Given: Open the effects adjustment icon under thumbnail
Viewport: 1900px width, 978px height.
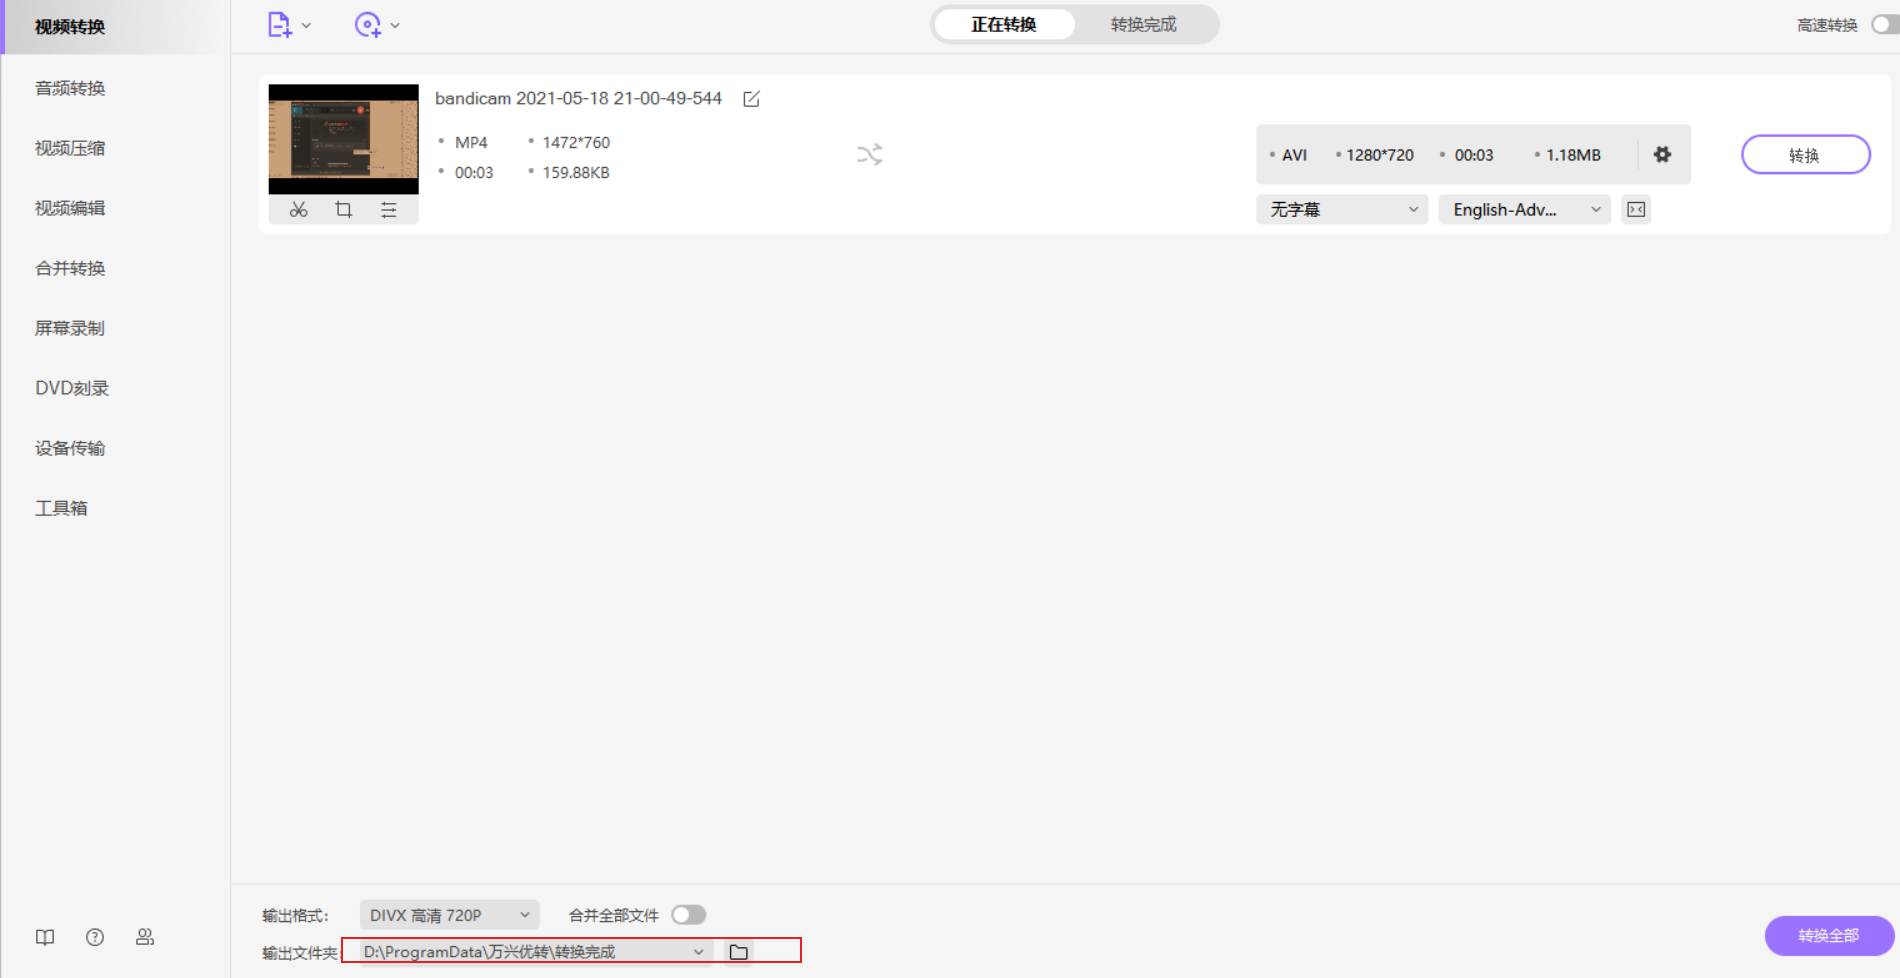Looking at the screenshot, I should tap(388, 209).
